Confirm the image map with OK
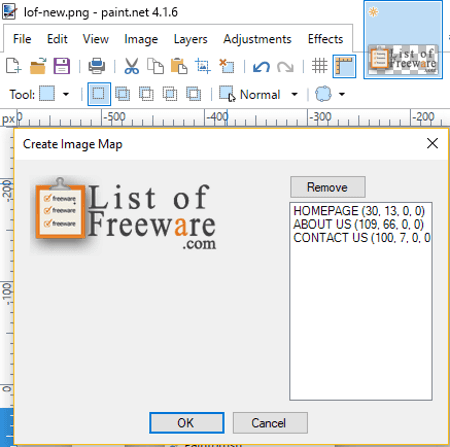The width and height of the screenshot is (450, 447). (187, 423)
